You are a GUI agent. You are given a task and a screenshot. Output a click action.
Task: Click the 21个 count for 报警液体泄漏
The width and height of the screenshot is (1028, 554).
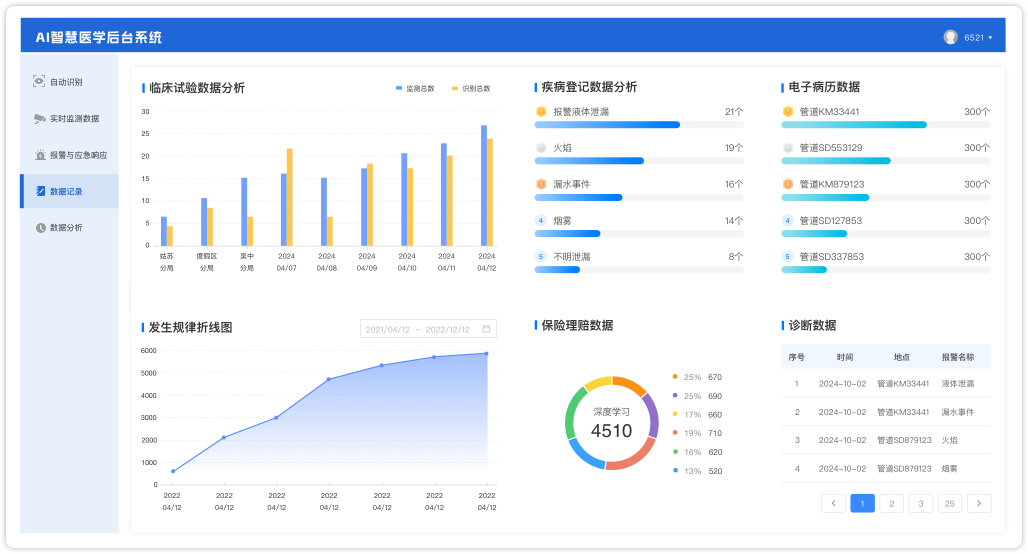click(734, 112)
